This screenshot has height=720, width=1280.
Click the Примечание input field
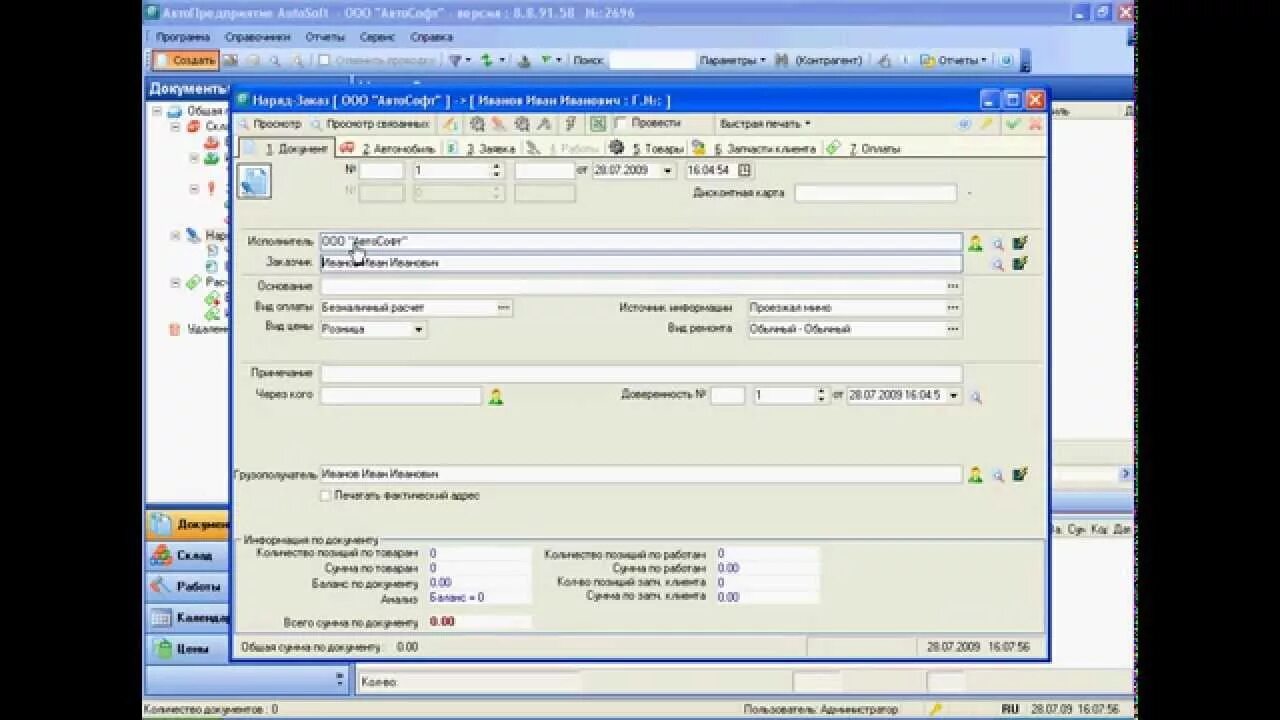(x=641, y=373)
